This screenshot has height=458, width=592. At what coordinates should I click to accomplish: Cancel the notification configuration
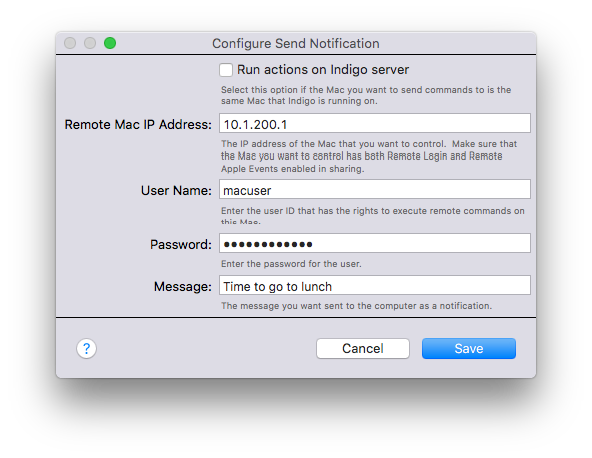pyautogui.click(x=363, y=349)
